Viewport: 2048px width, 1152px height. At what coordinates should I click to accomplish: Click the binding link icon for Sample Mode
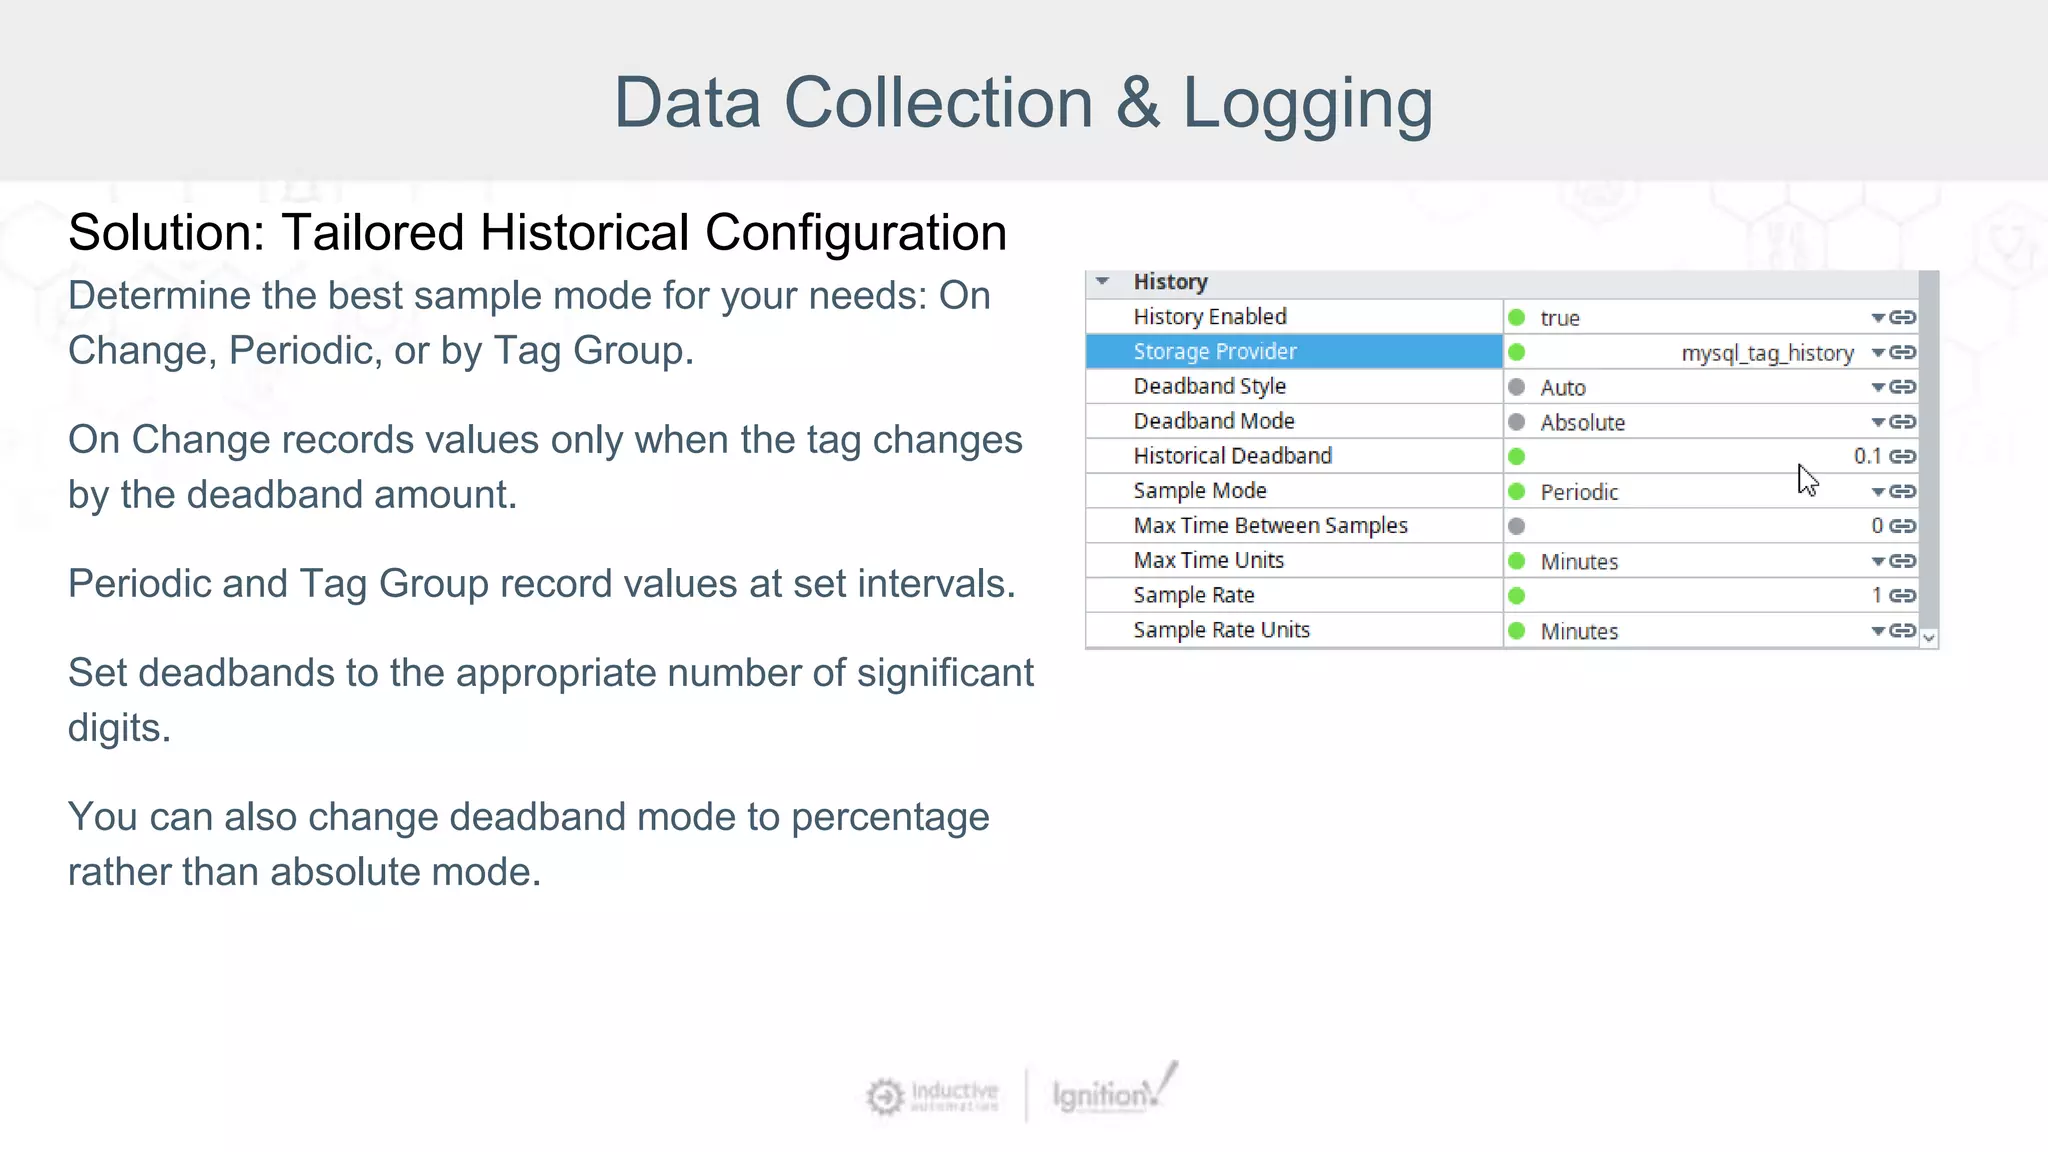coord(1903,491)
